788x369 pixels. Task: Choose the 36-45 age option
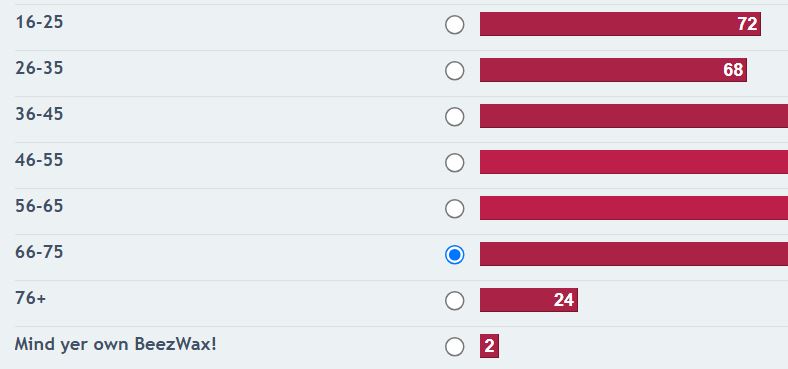pyautogui.click(x=454, y=117)
